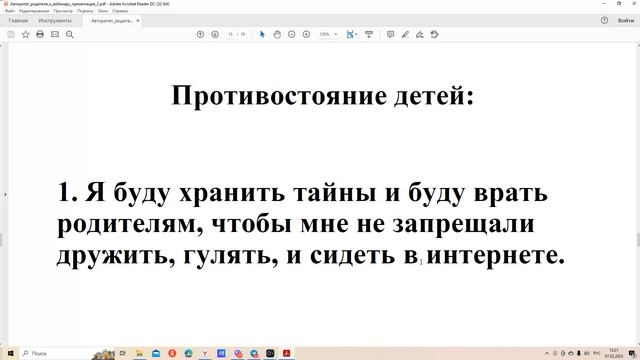This screenshot has height=360, width=640.
Task: Activate the Hand pan tool
Action: click(277, 35)
